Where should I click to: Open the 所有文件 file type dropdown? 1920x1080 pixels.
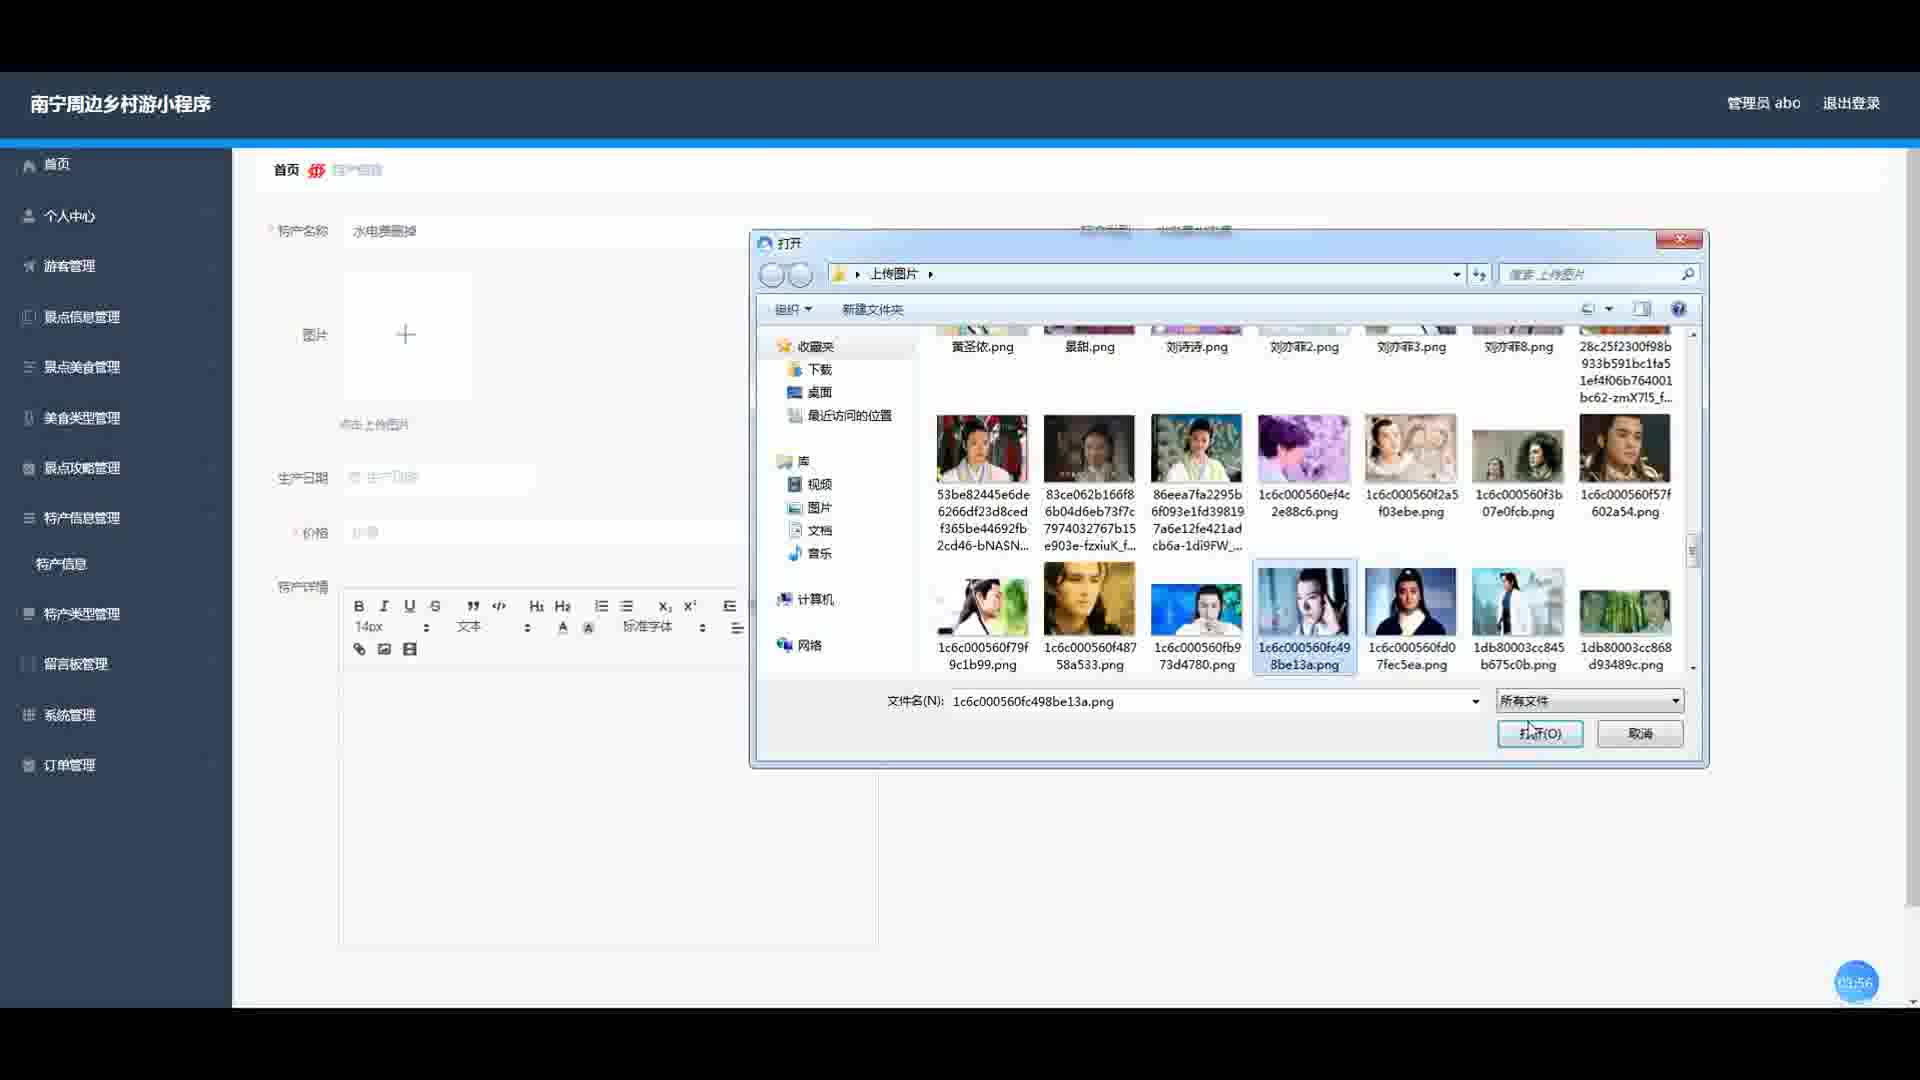[x=1589, y=701]
